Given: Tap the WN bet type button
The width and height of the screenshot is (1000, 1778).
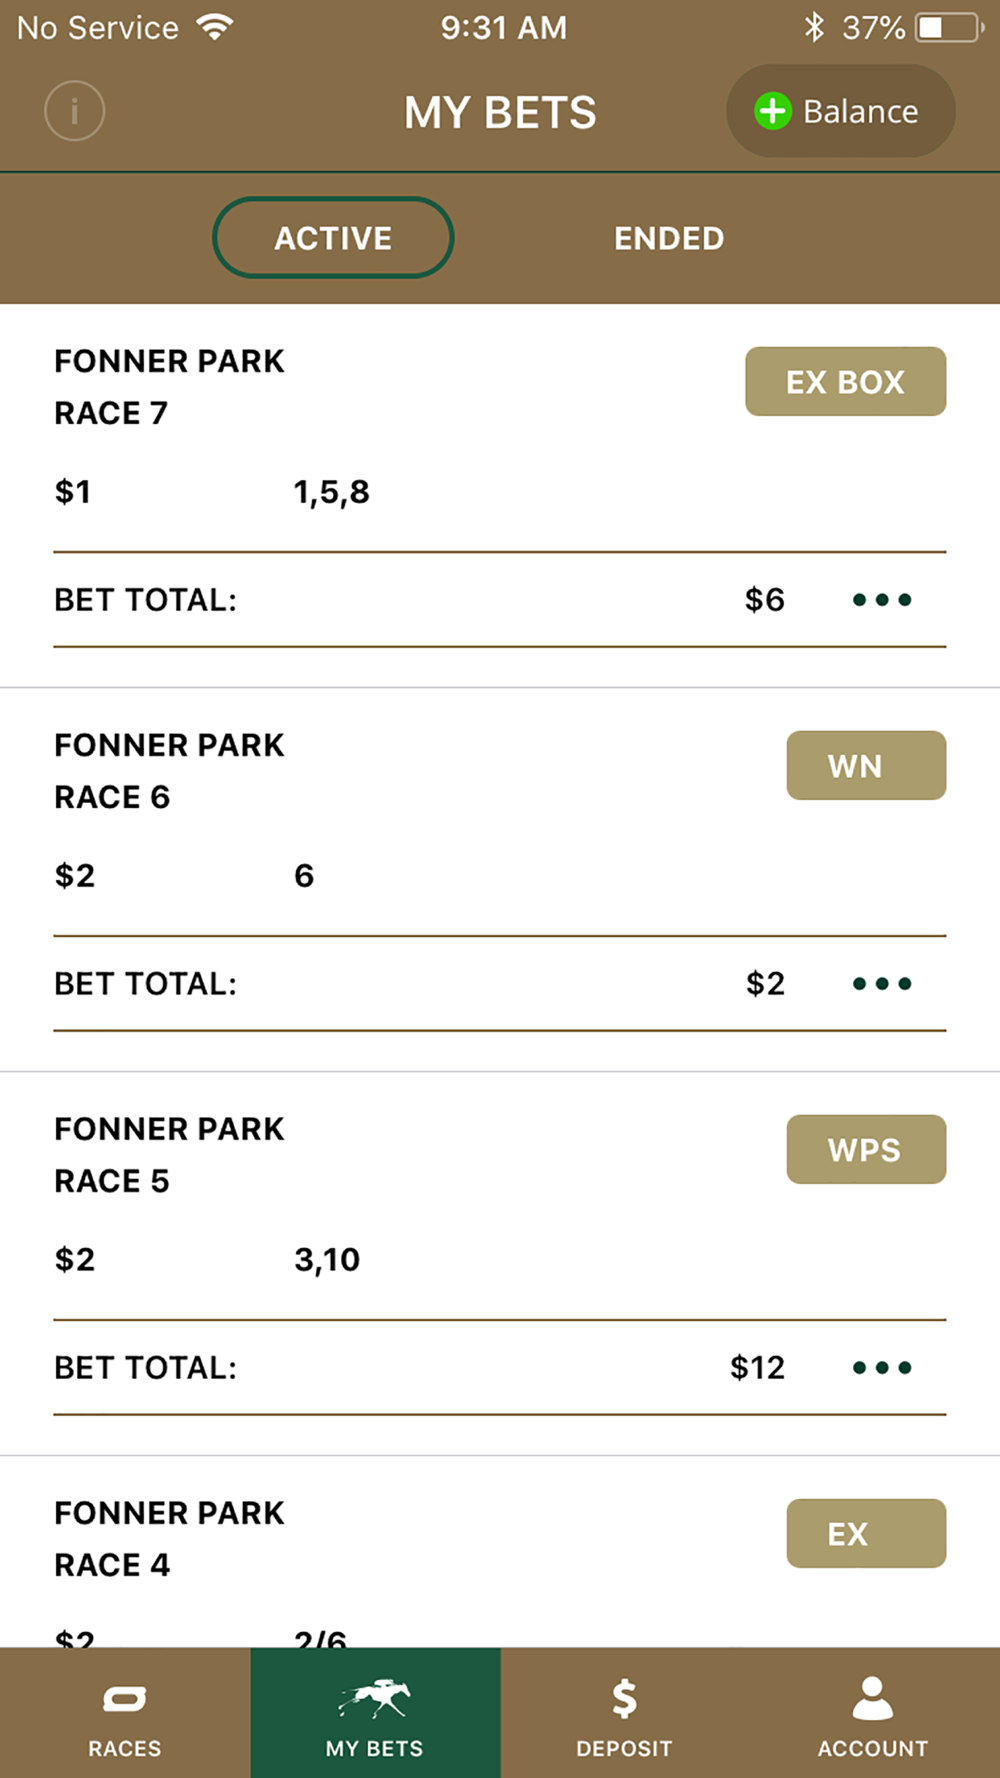Looking at the screenshot, I should (866, 766).
